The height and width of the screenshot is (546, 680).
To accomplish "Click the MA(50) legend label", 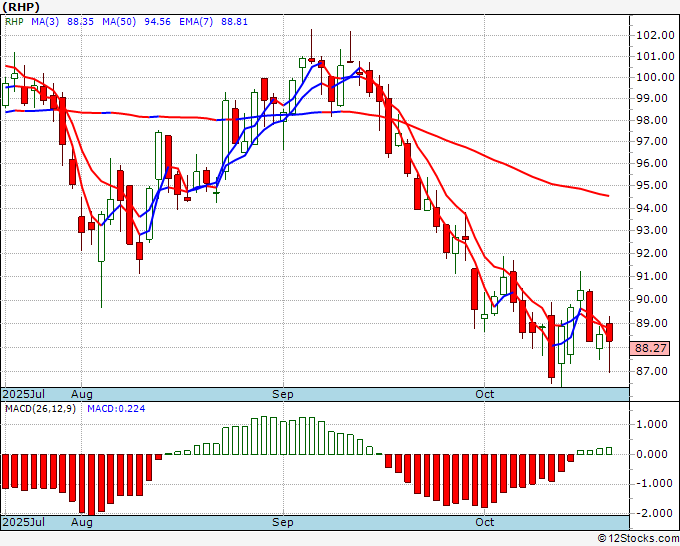I will [119, 22].
